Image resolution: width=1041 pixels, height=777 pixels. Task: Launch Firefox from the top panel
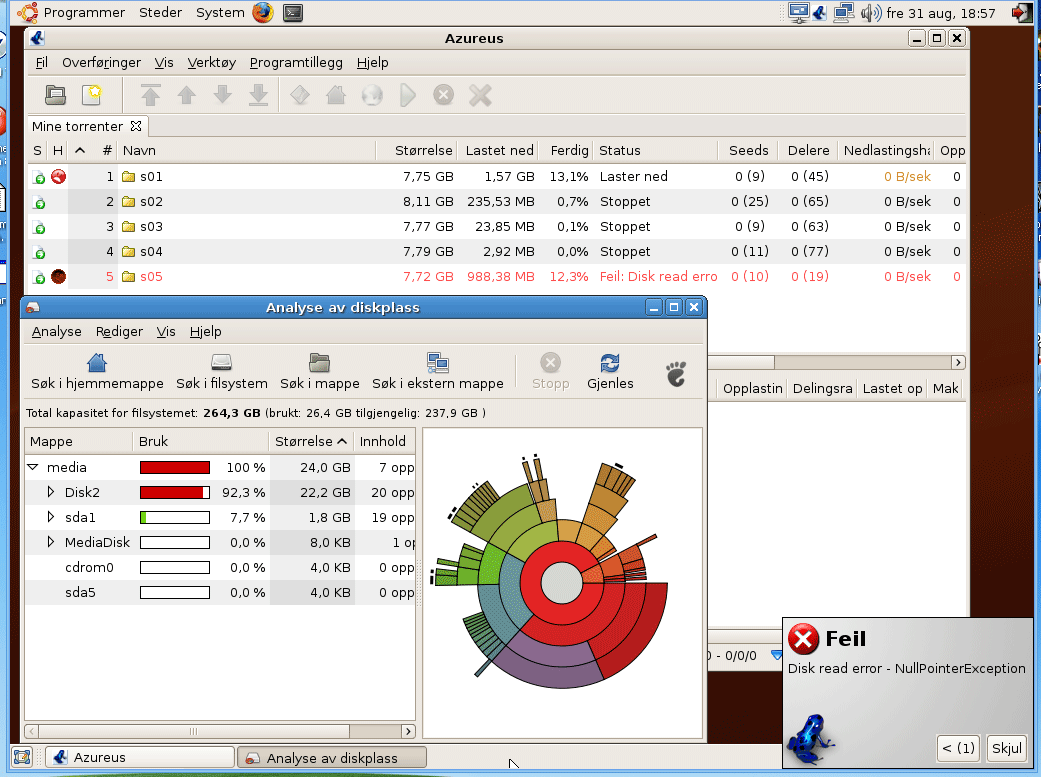263,13
